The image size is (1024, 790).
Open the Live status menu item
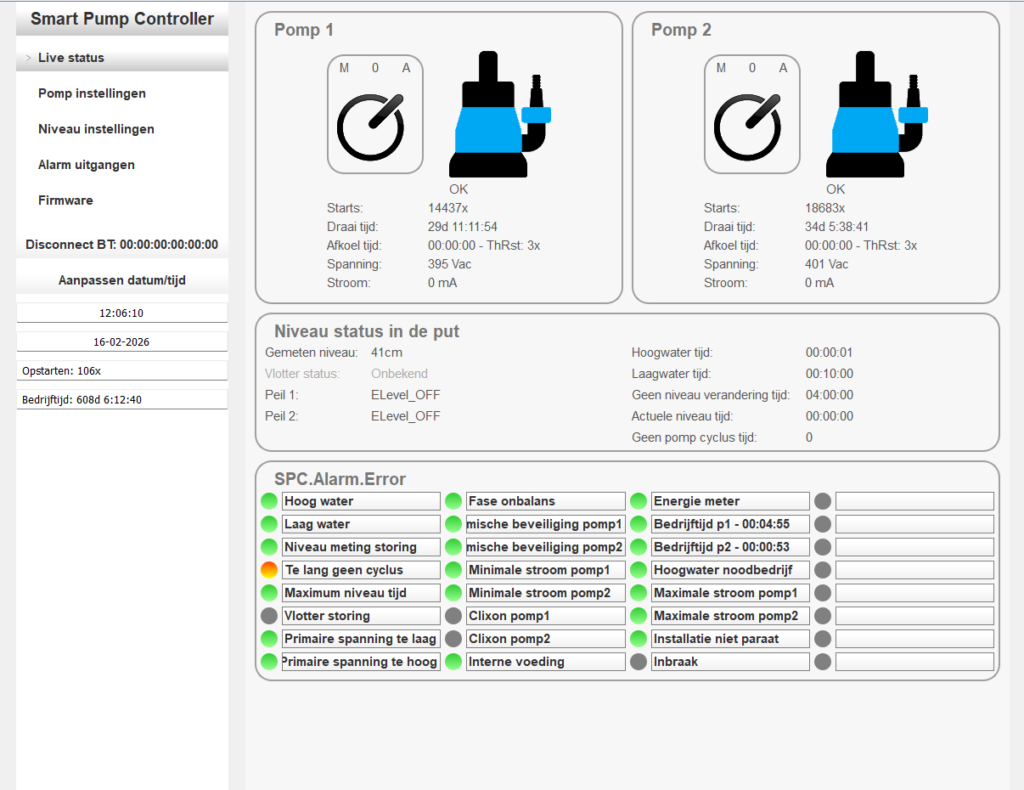[71, 58]
